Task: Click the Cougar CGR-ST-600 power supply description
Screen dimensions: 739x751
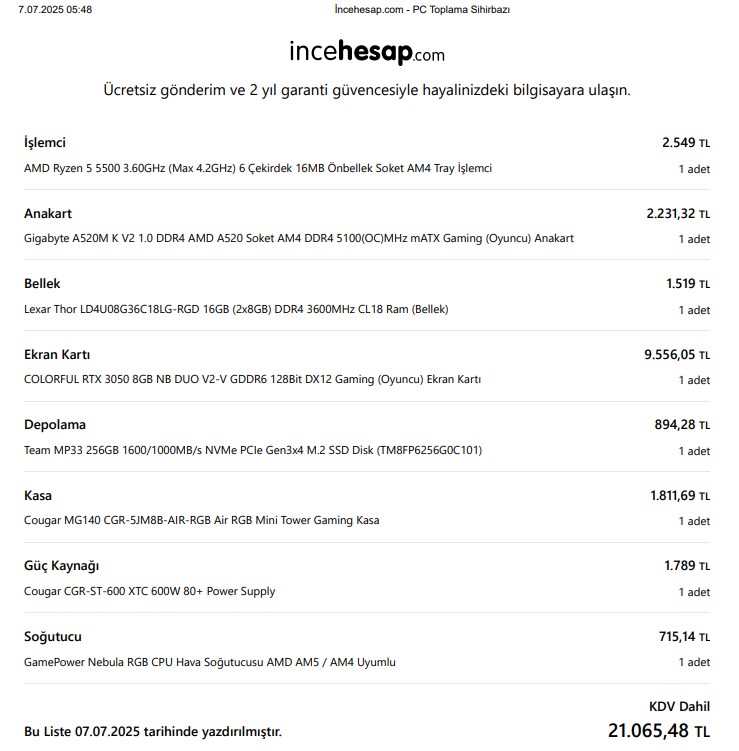Action: (x=149, y=592)
